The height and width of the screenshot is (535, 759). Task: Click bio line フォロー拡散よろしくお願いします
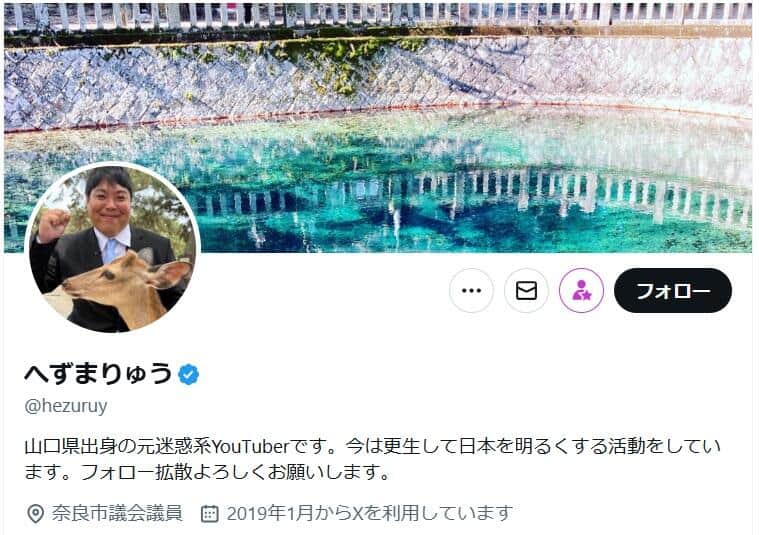[235, 472]
